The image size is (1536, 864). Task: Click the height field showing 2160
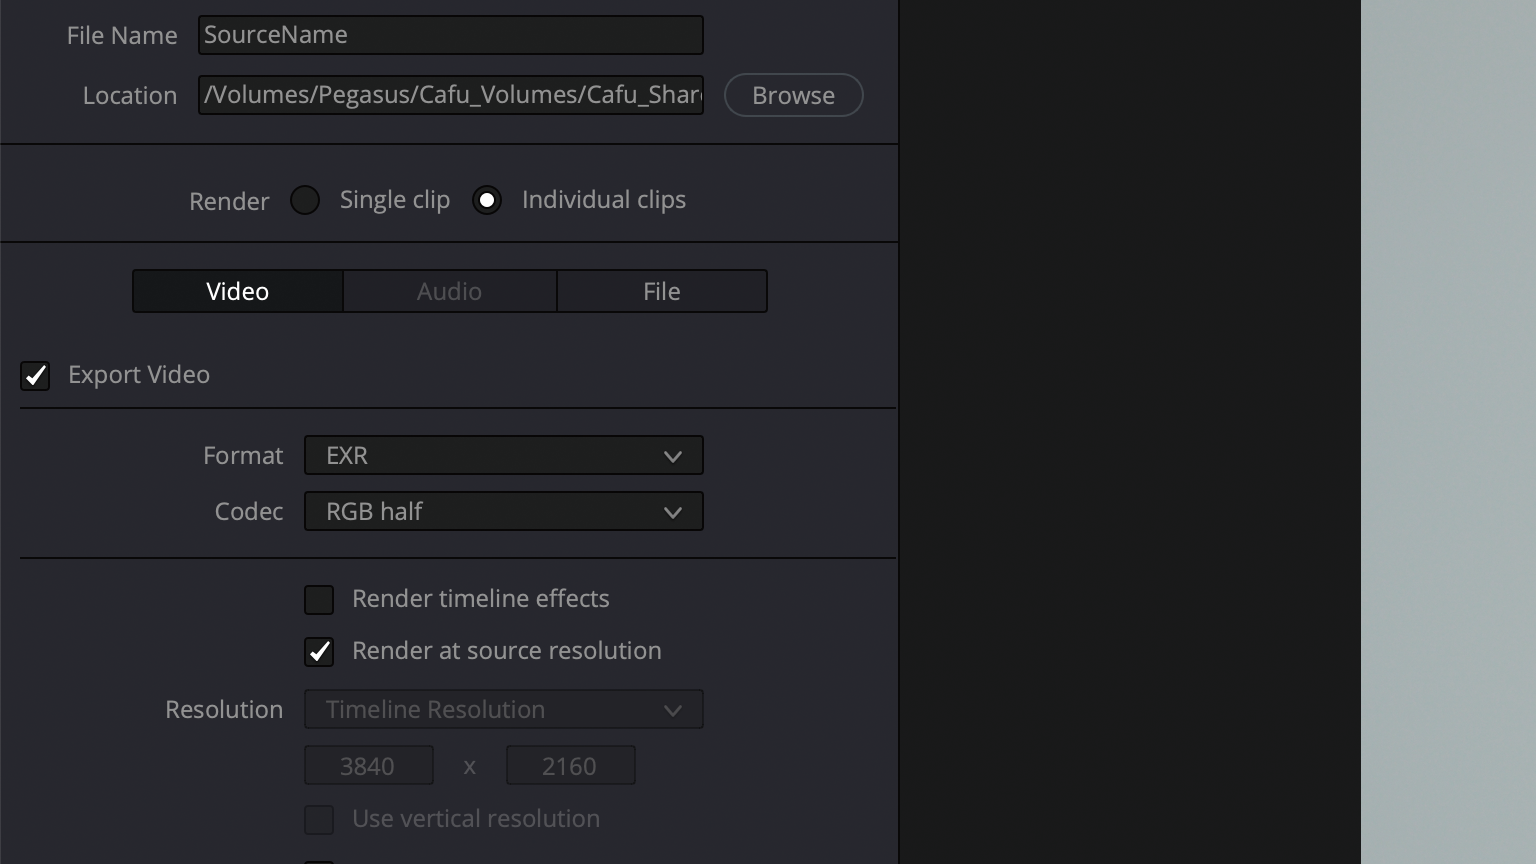click(x=570, y=766)
